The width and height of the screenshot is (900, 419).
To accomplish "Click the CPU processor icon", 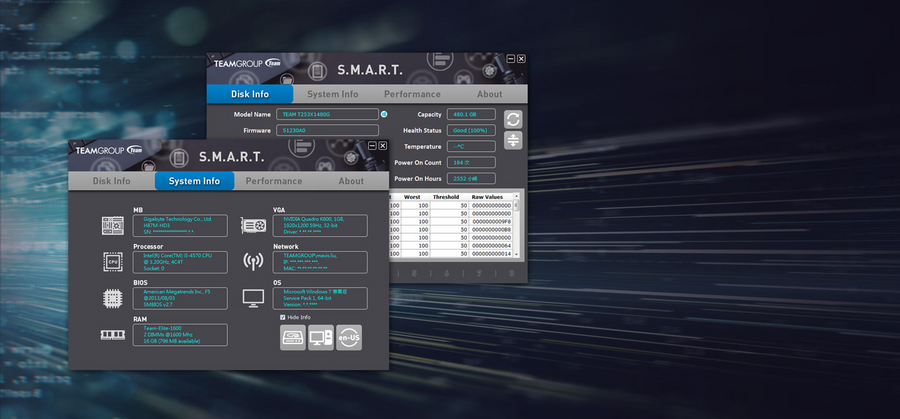I will pos(112,261).
